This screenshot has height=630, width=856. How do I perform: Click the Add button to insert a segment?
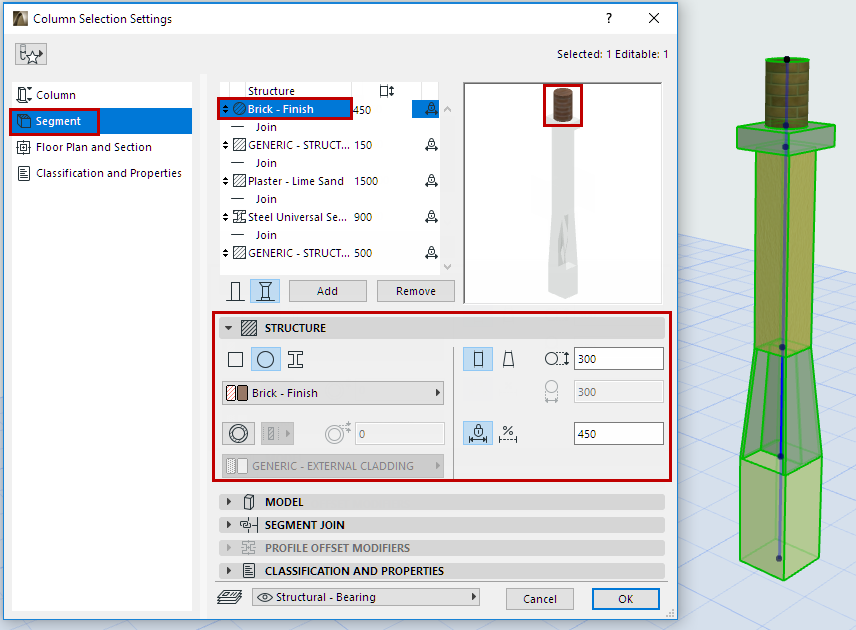coord(327,290)
